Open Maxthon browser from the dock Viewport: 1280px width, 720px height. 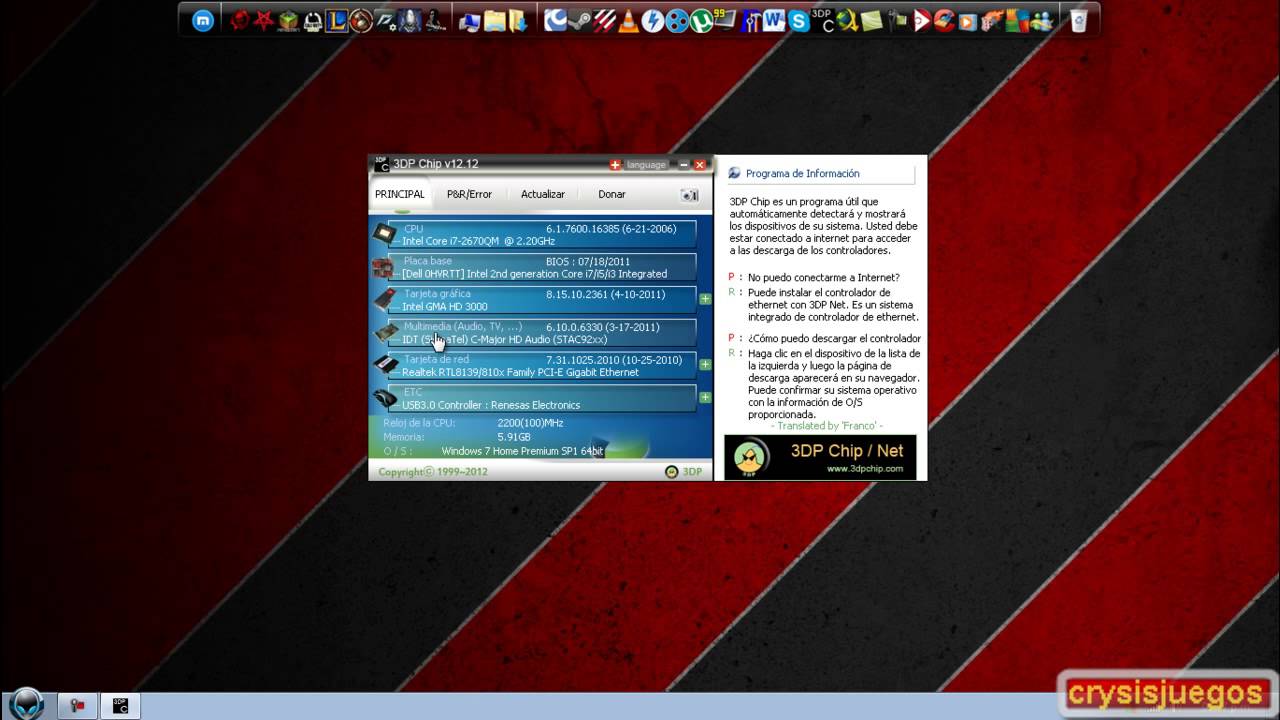click(203, 20)
